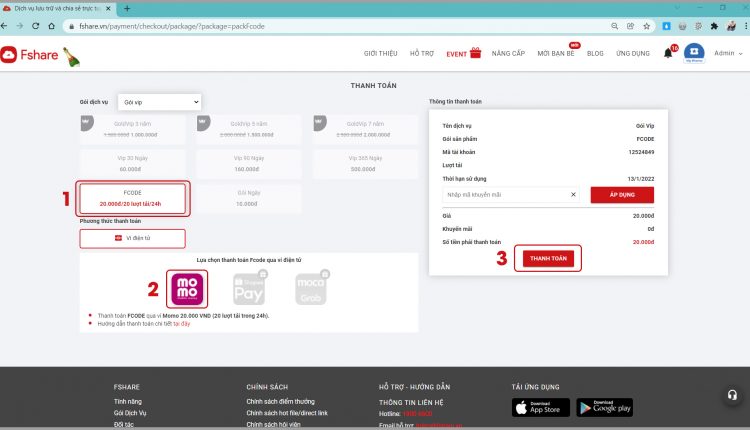750x430 pixels.
Task: Select the Vip 365 Ngày package
Action: (x=365, y=164)
